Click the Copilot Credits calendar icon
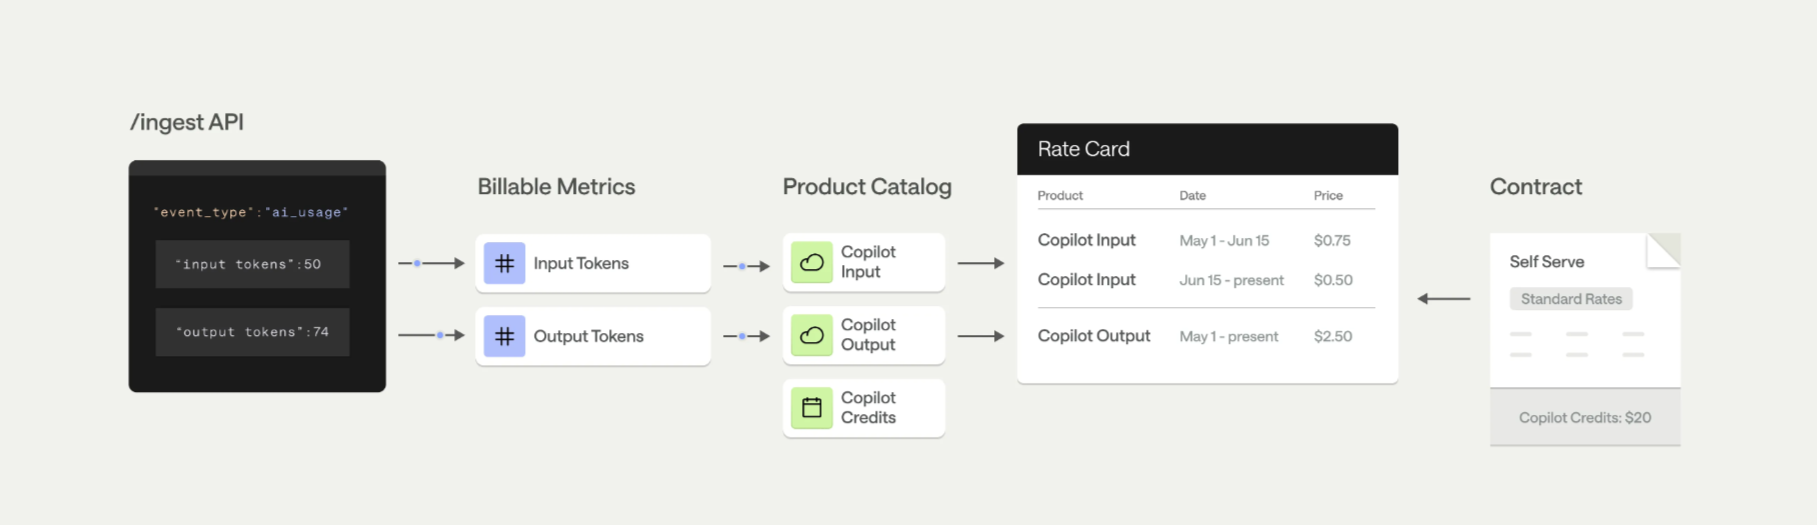This screenshot has height=525, width=1817. (812, 408)
